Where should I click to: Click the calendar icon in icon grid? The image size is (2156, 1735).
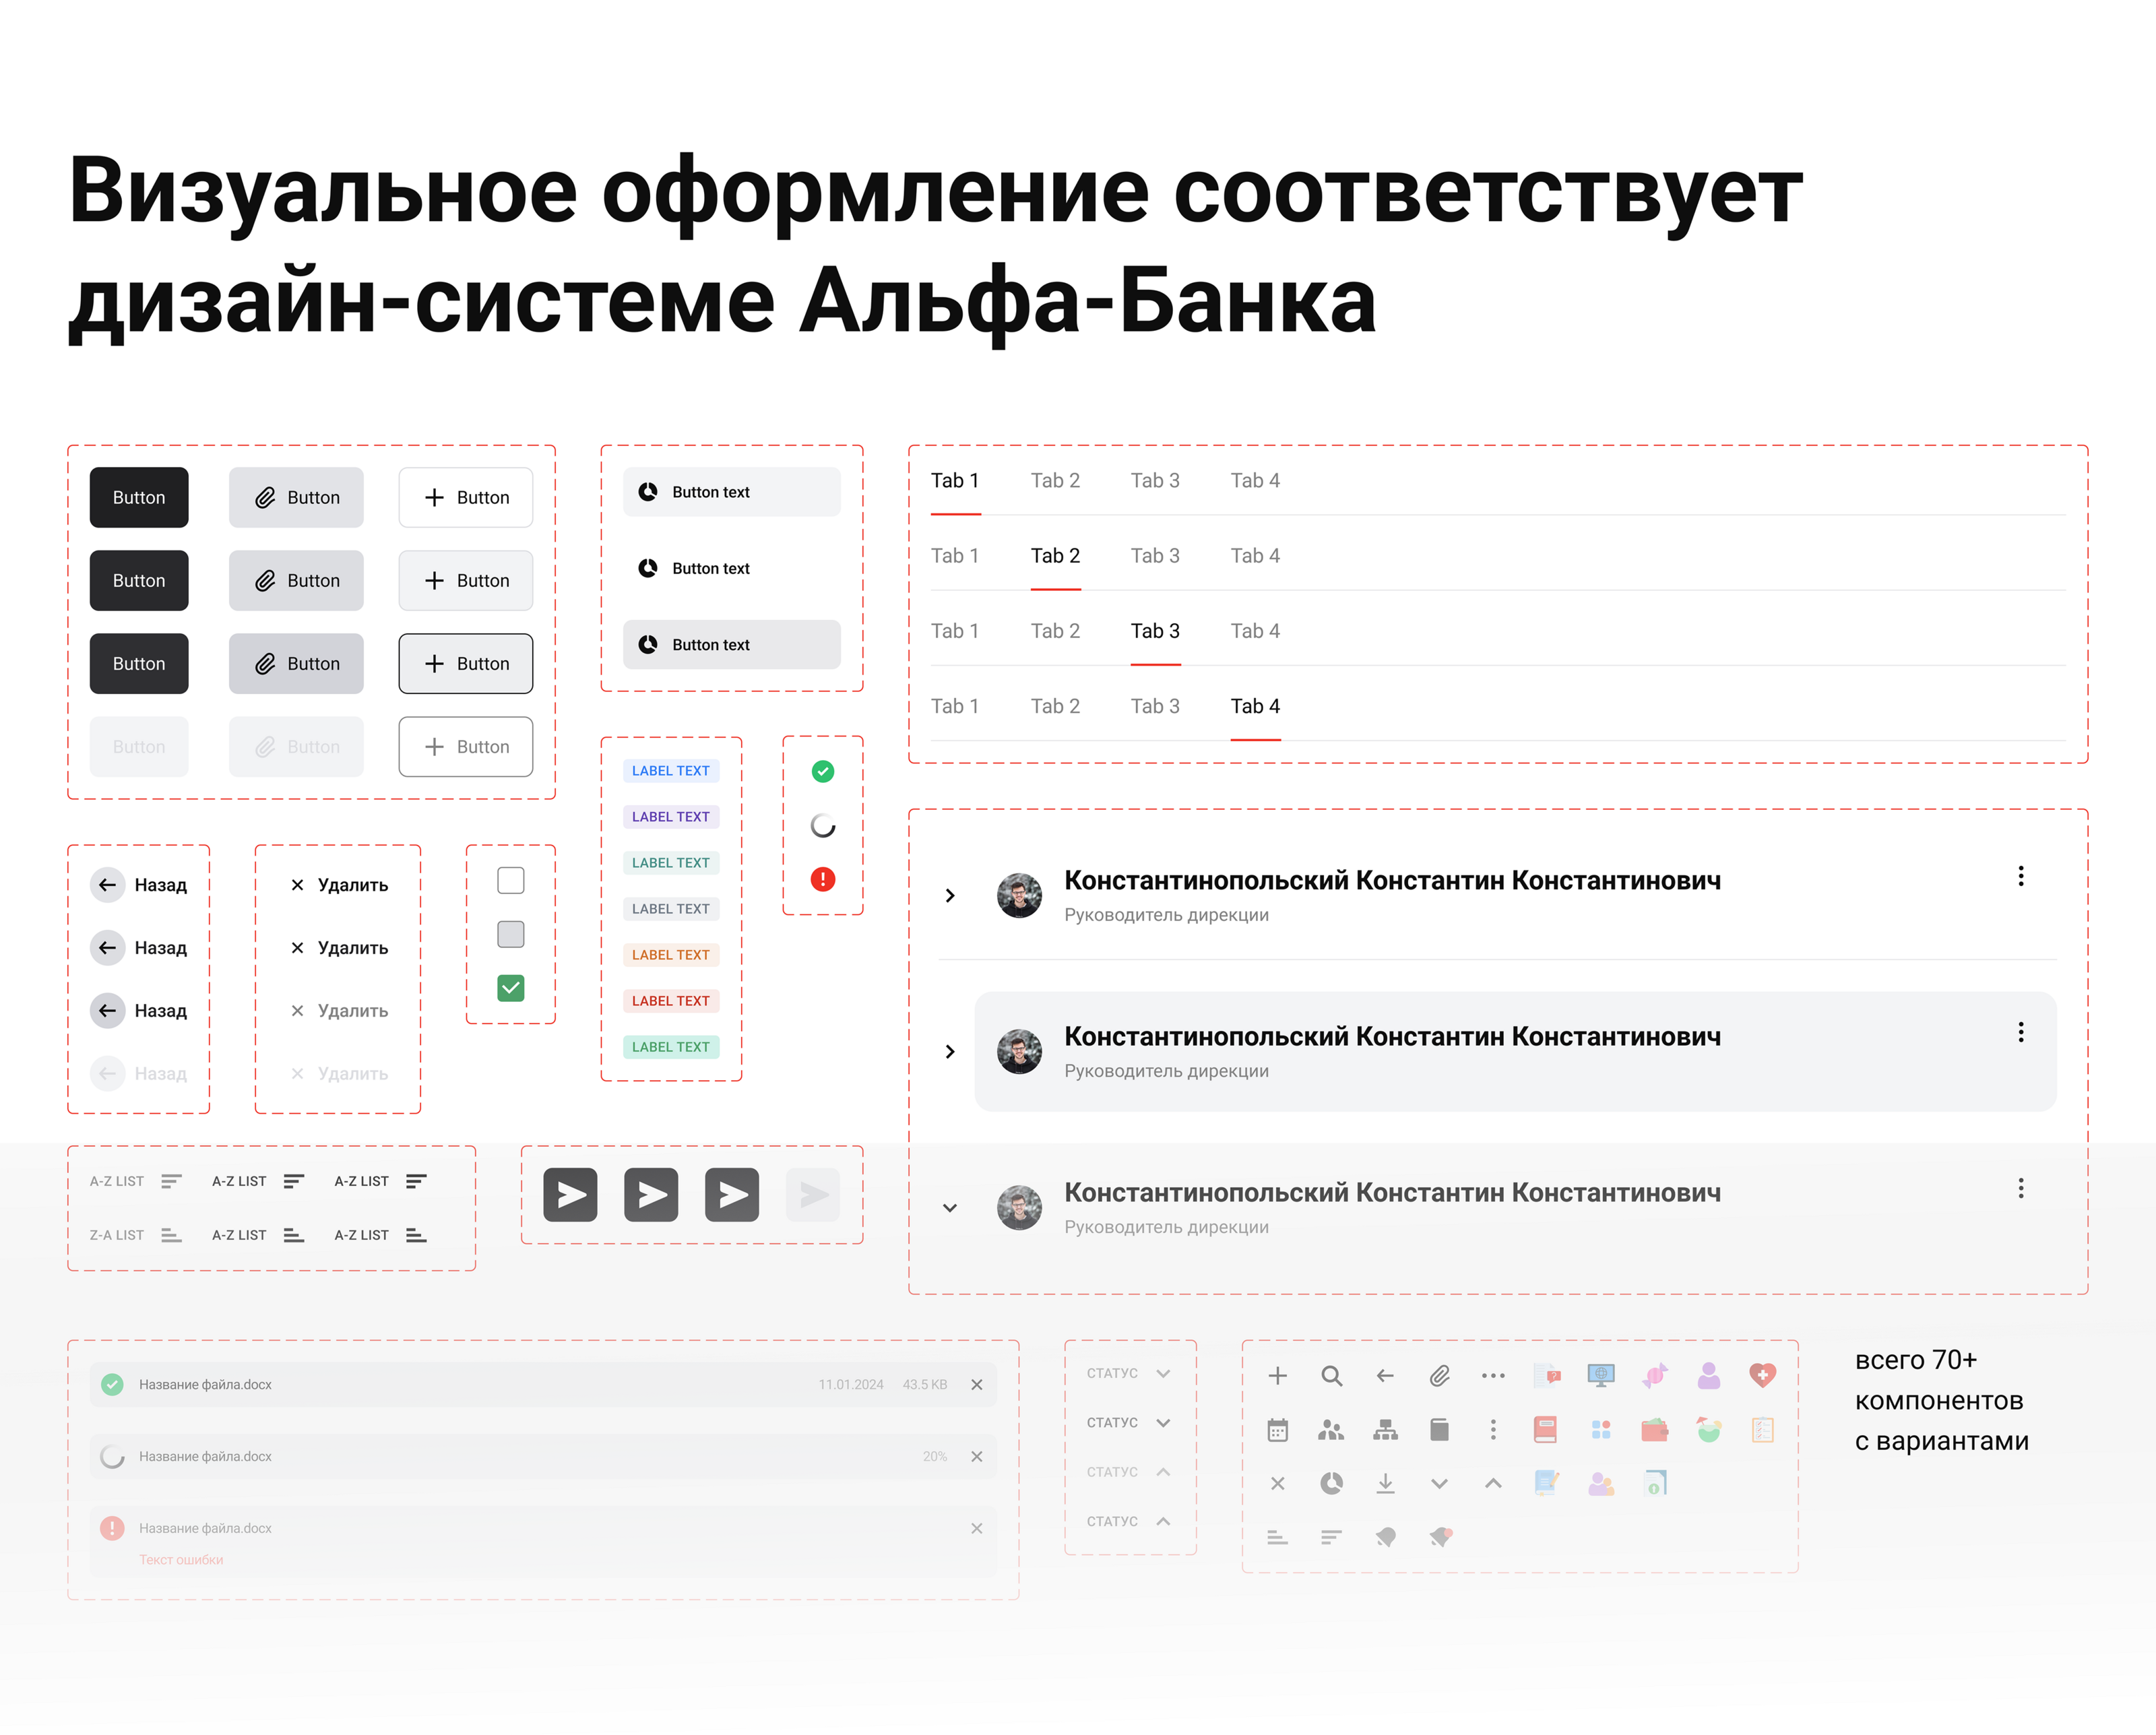1277,1430
